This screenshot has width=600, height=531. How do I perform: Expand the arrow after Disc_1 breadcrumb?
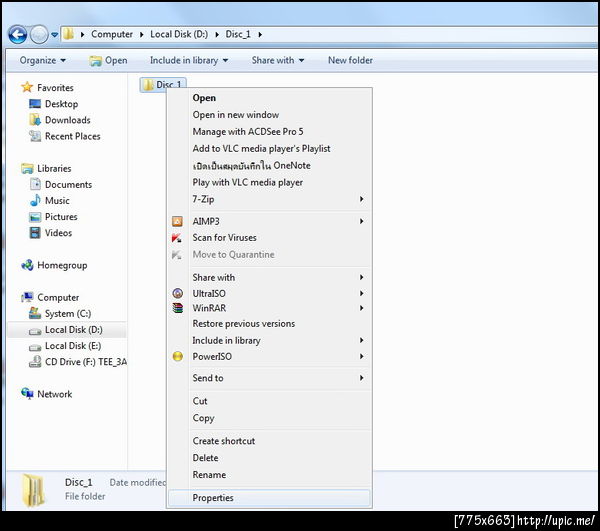point(260,34)
